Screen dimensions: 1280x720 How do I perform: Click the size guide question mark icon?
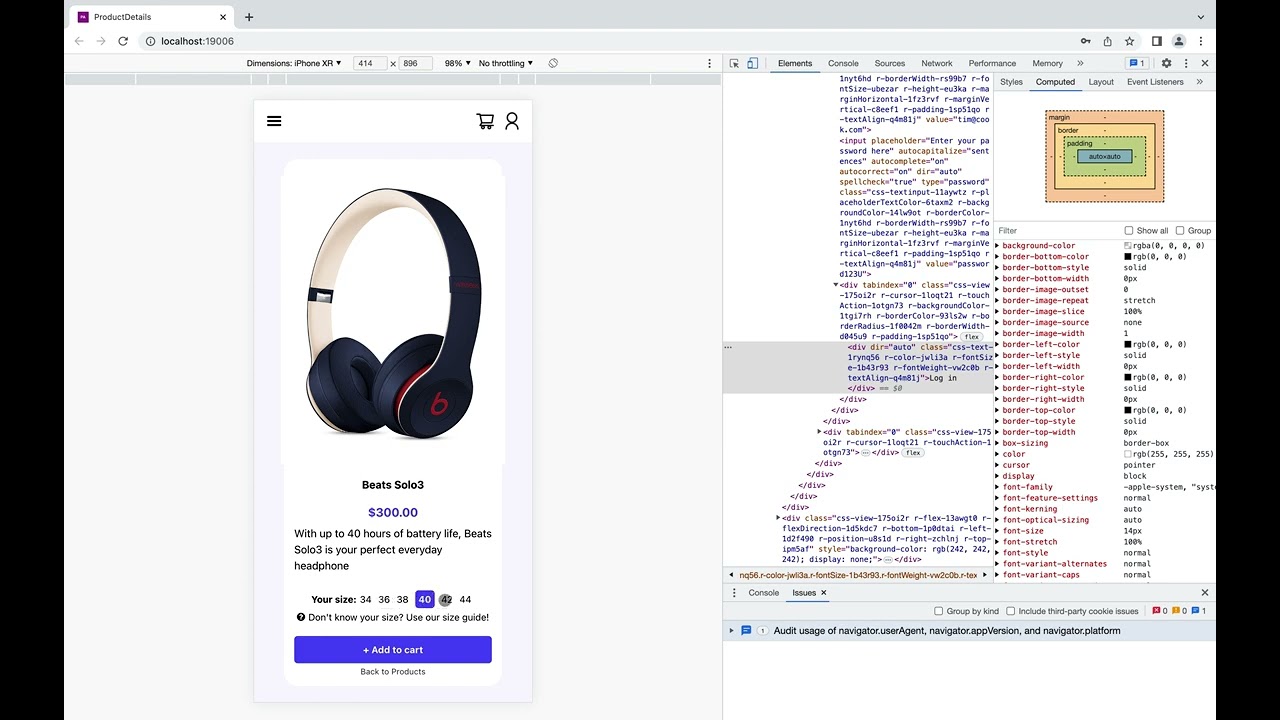tap(301, 617)
